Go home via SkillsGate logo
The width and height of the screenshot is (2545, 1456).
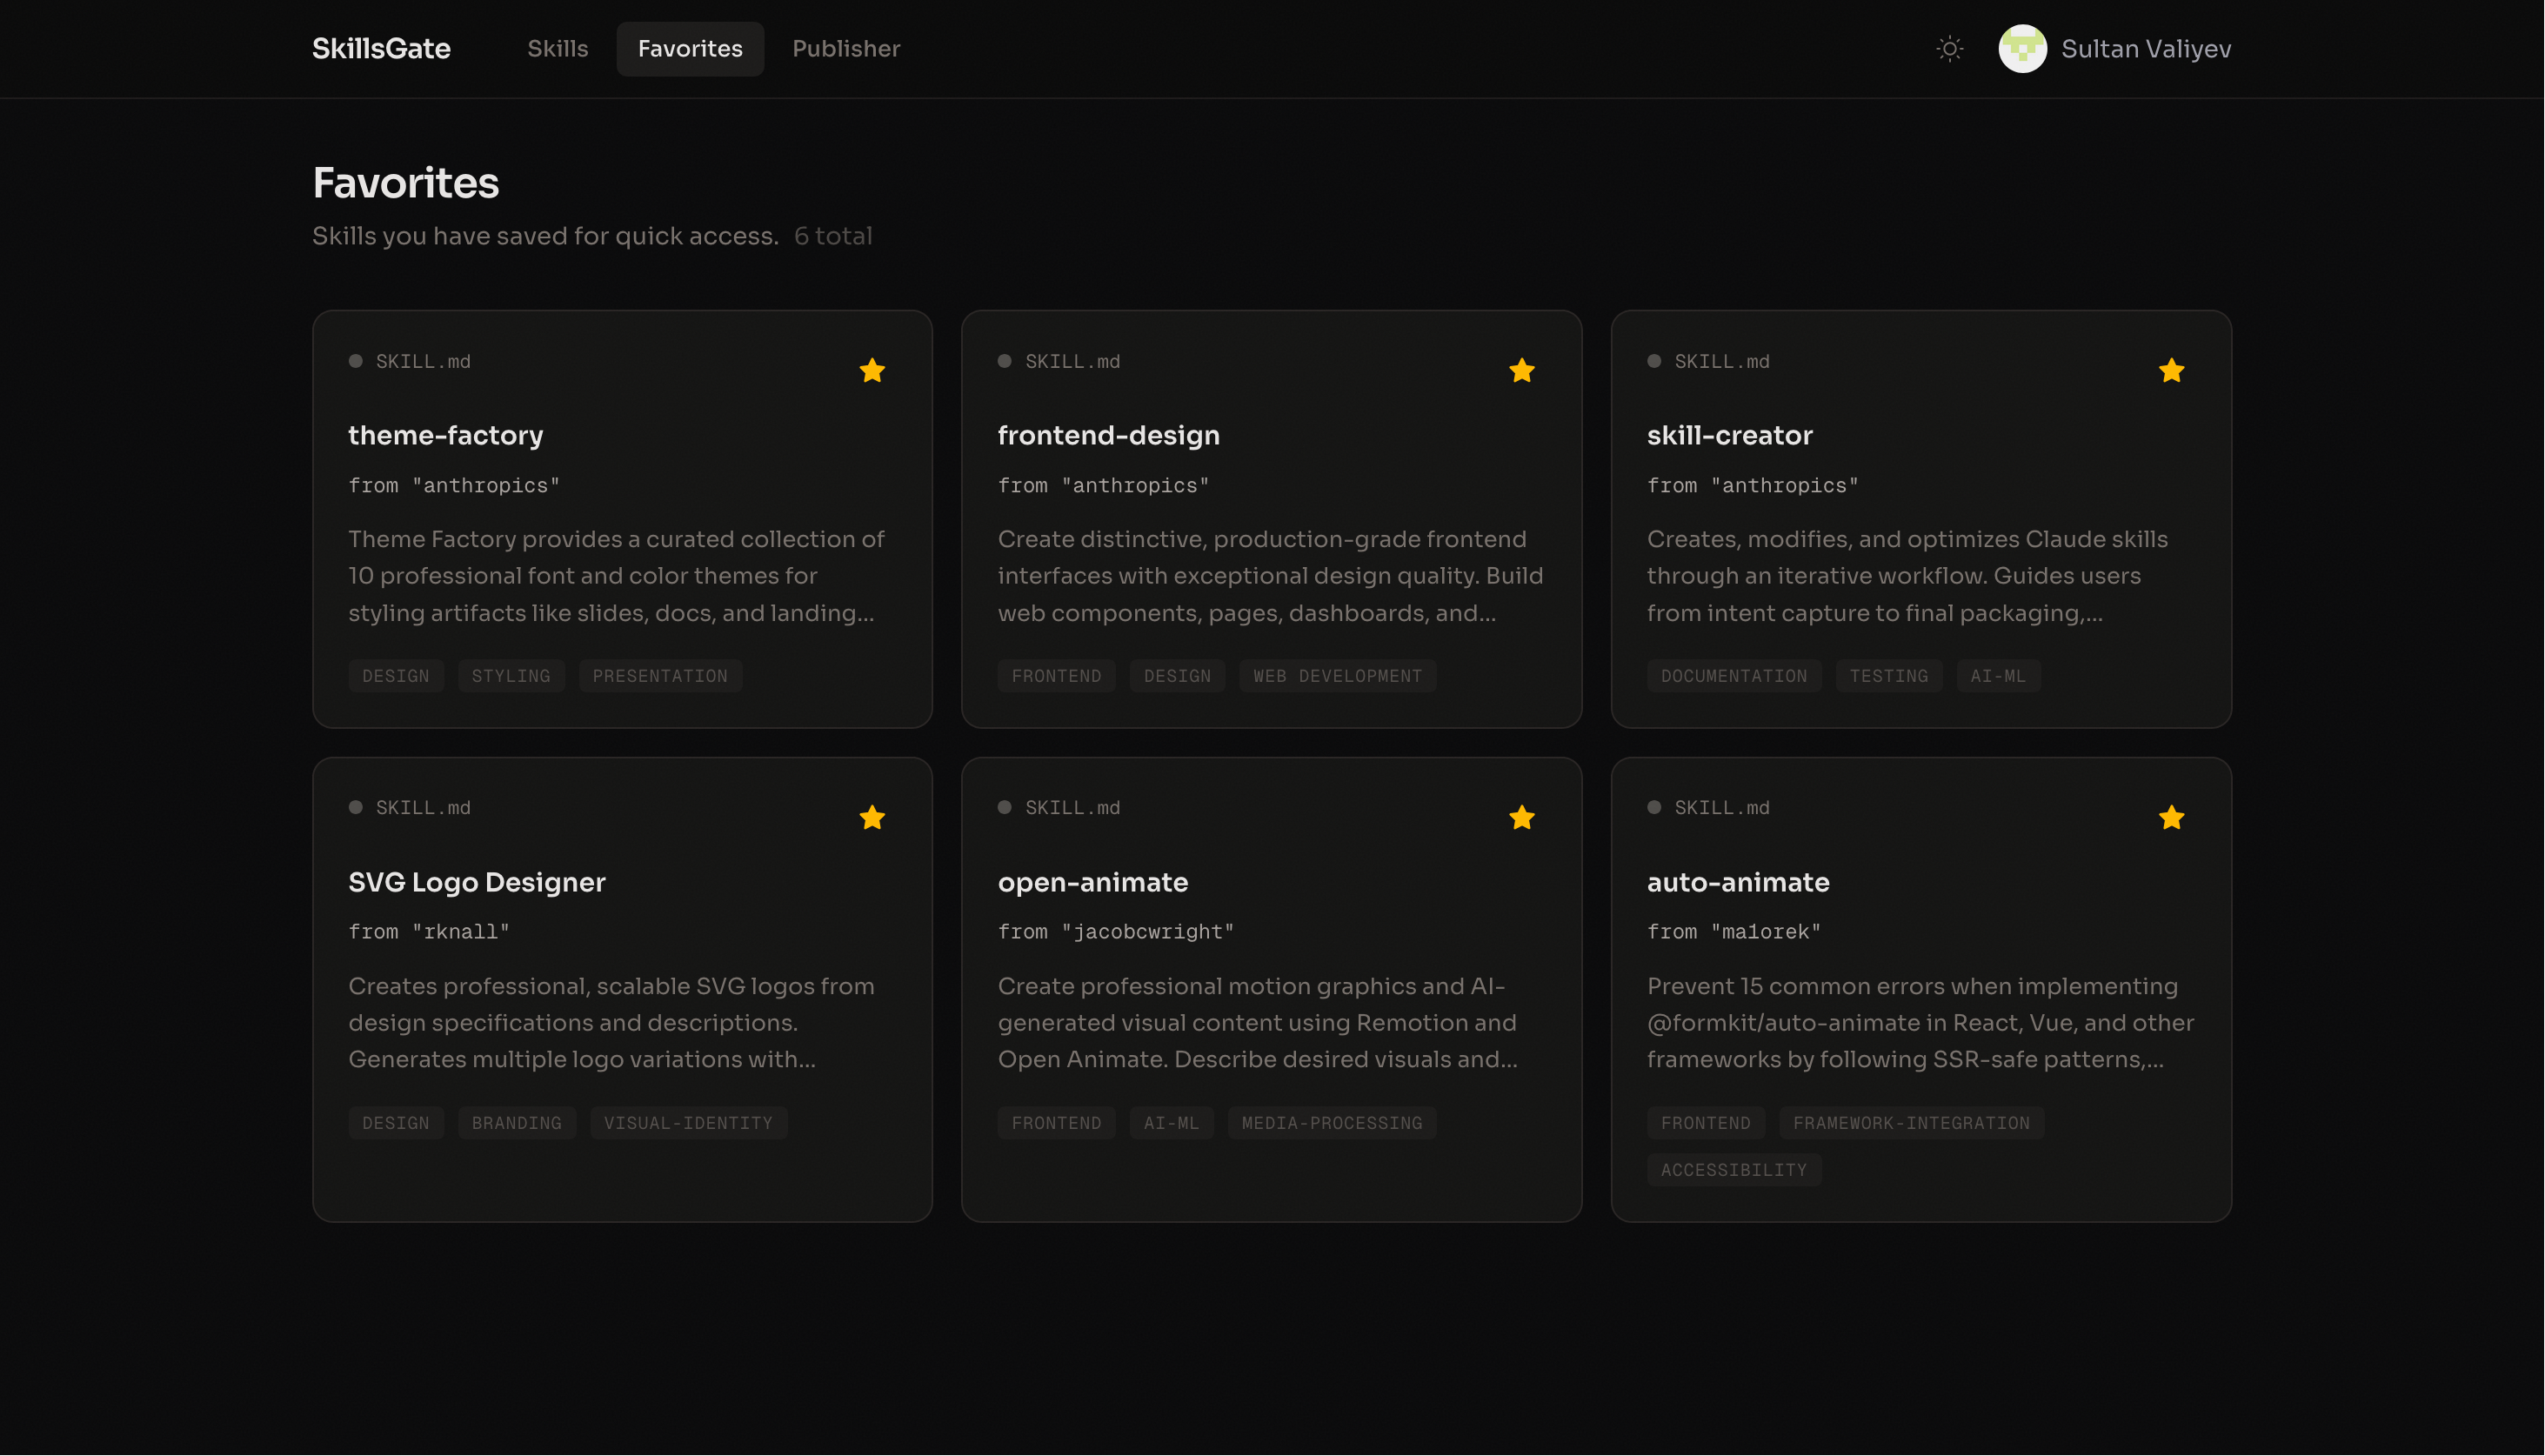[x=381, y=49]
